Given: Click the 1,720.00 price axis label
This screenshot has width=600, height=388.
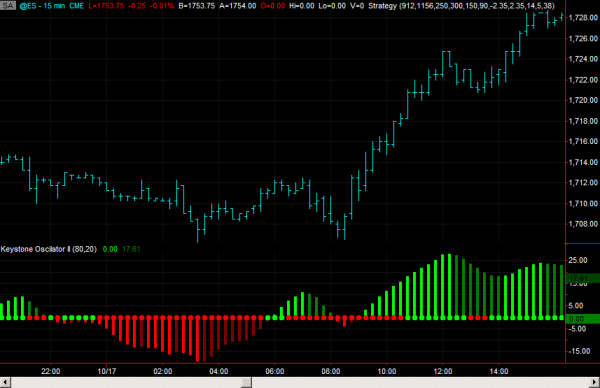Looking at the screenshot, I should [x=583, y=100].
